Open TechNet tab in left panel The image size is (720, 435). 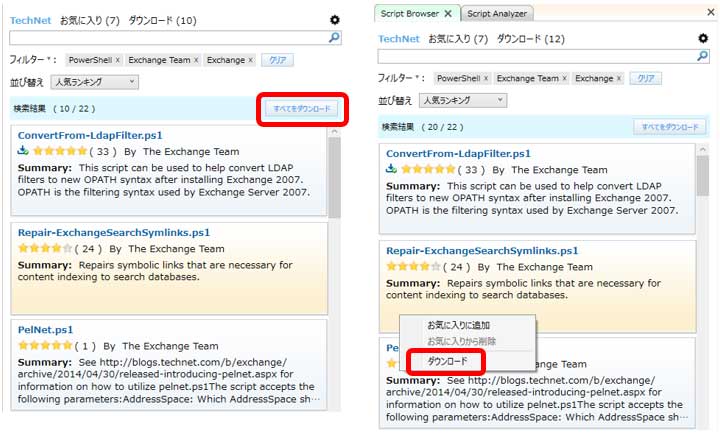click(x=30, y=21)
